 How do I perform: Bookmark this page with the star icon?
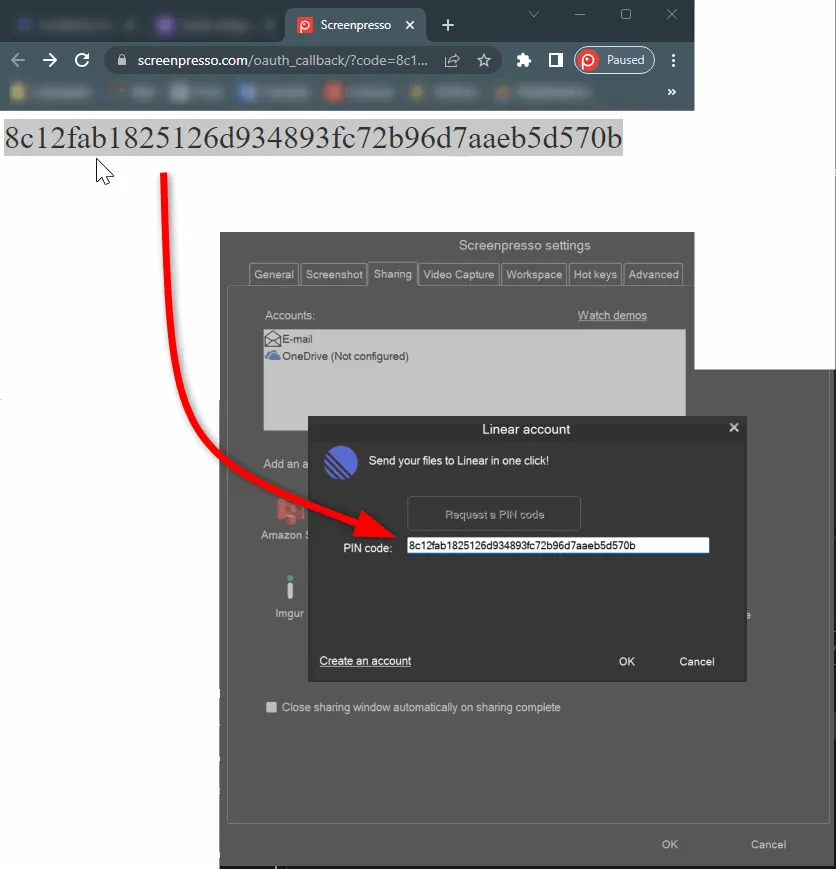click(x=484, y=60)
